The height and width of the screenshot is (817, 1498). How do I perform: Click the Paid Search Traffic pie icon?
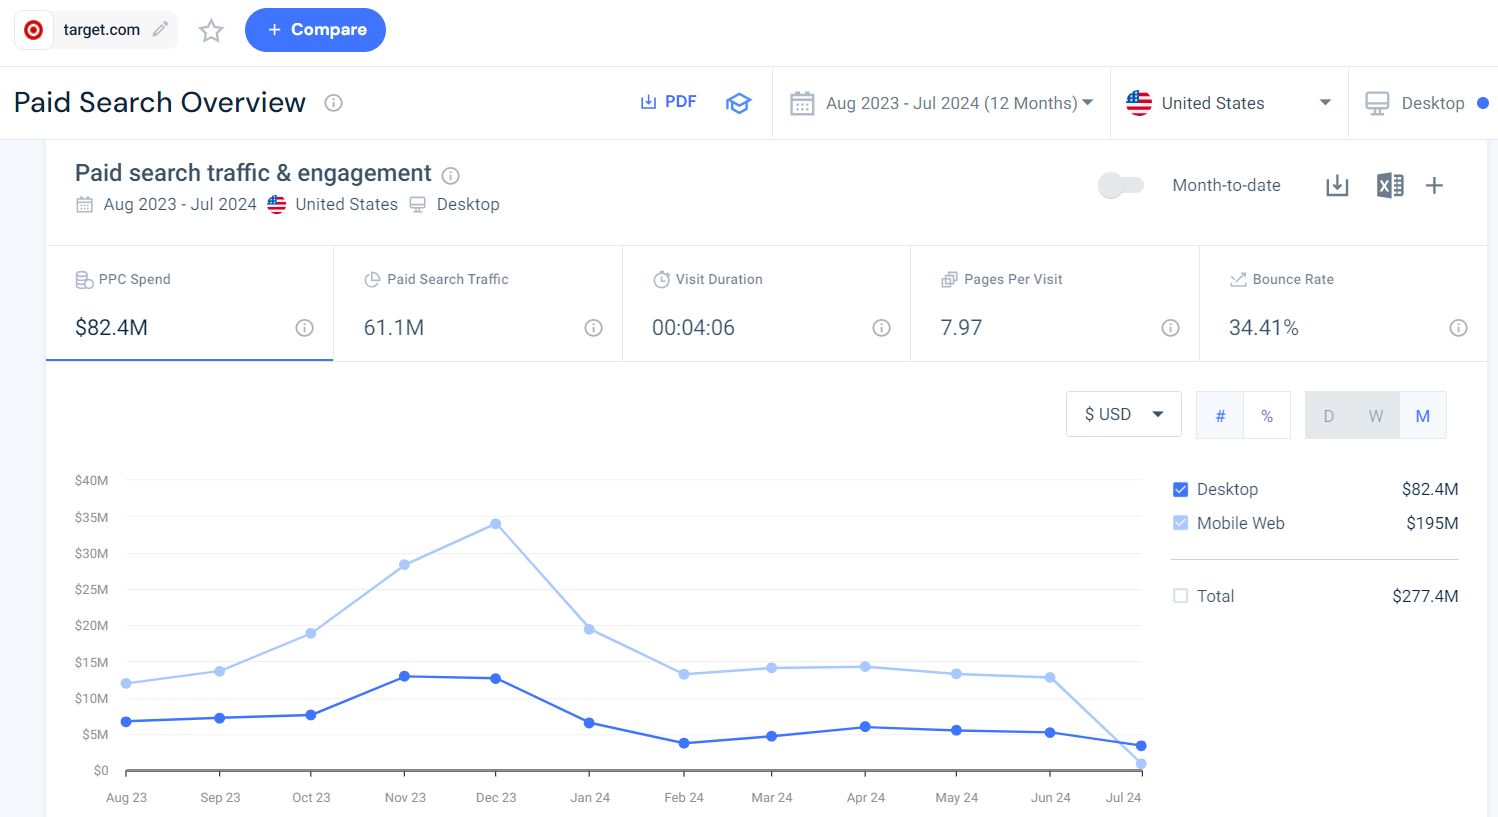[x=372, y=280]
